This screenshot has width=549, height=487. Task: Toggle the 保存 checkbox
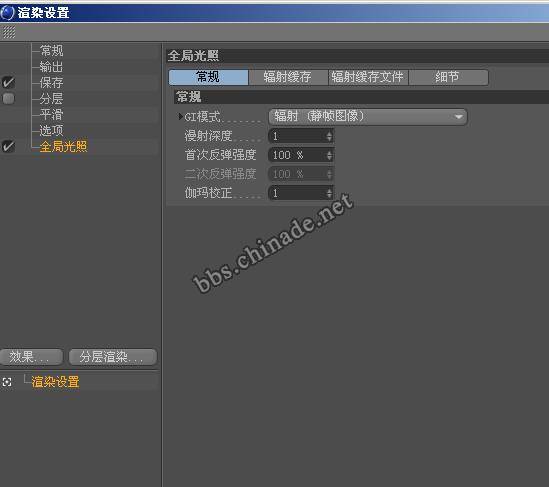8,83
